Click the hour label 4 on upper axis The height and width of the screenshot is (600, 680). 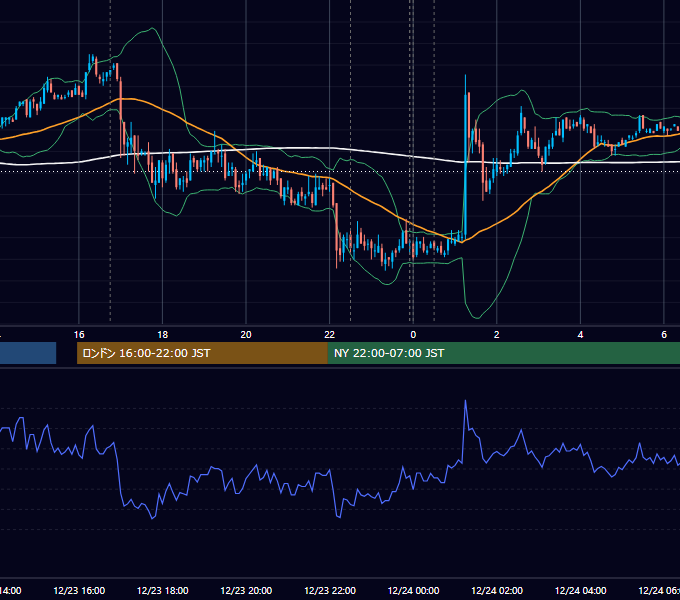[580, 335]
